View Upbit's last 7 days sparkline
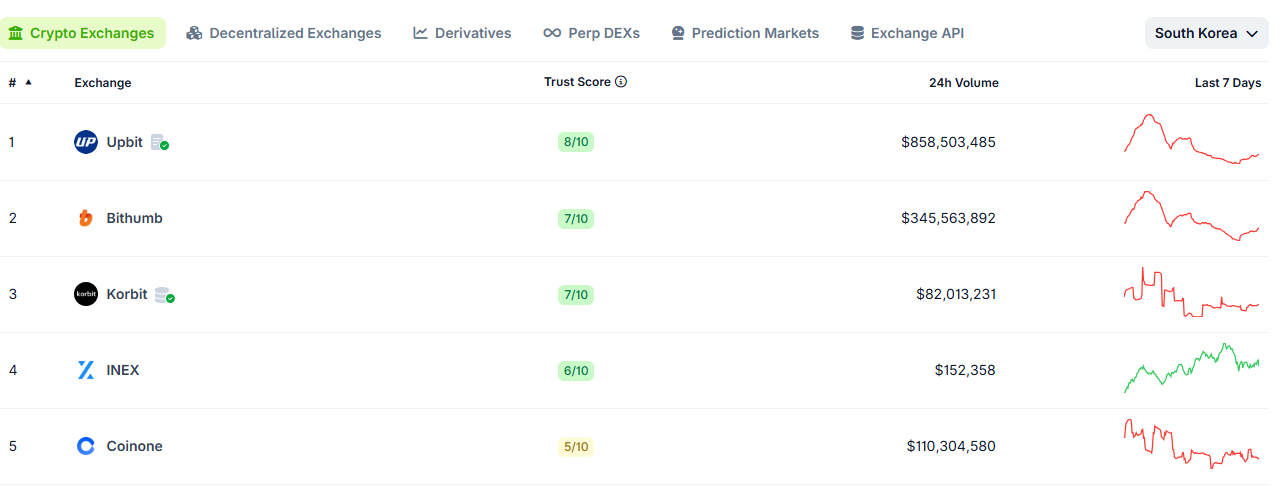 1191,140
